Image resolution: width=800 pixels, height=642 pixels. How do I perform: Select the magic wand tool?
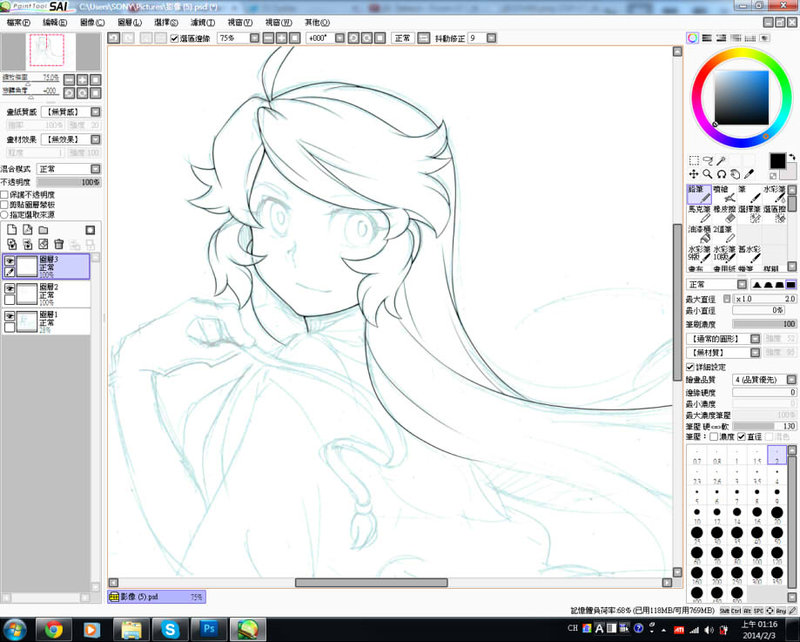click(721, 161)
